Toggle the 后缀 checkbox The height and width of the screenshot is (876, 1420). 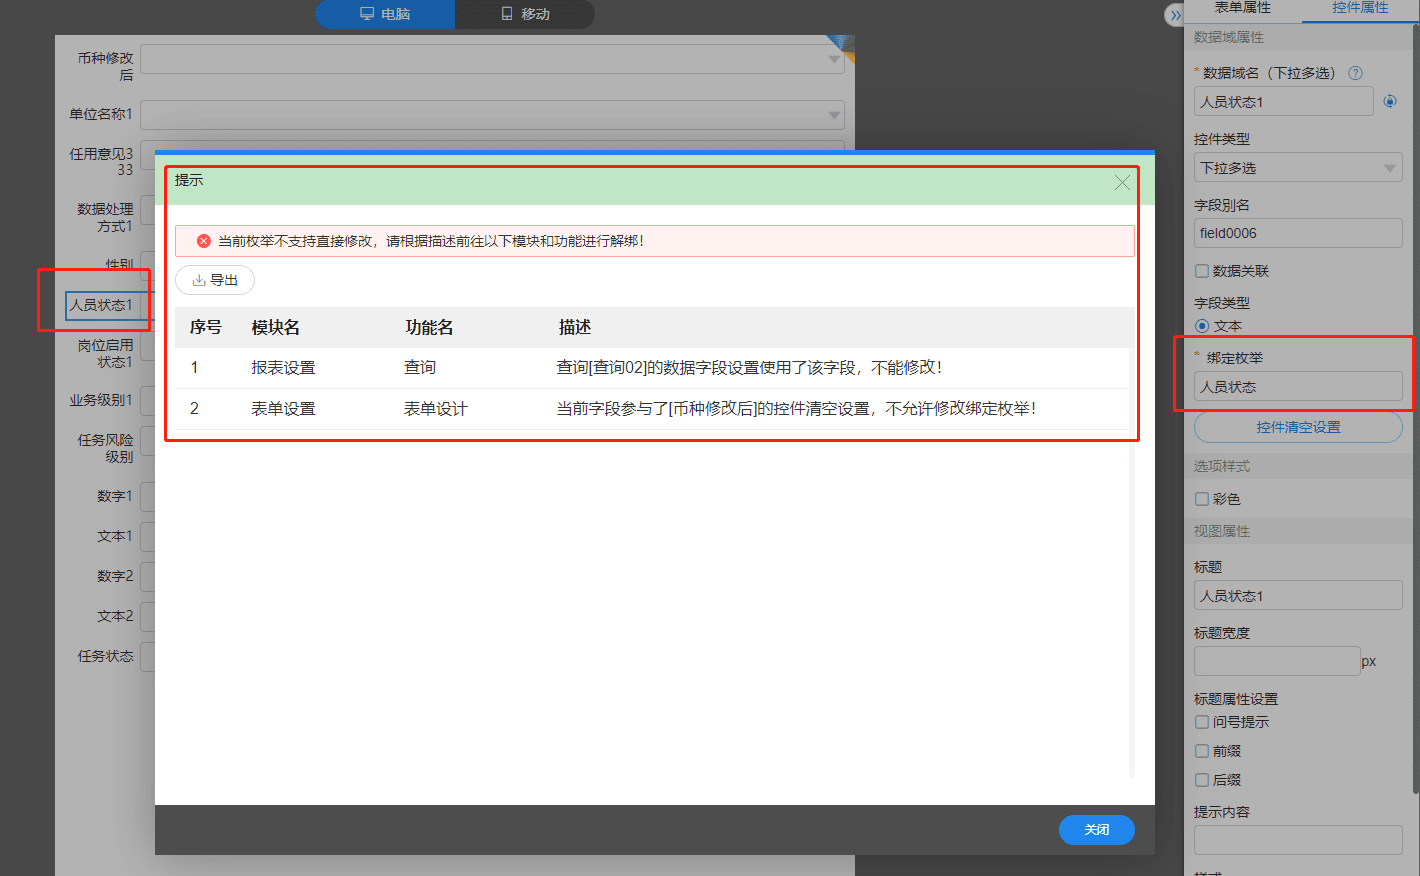(1202, 780)
